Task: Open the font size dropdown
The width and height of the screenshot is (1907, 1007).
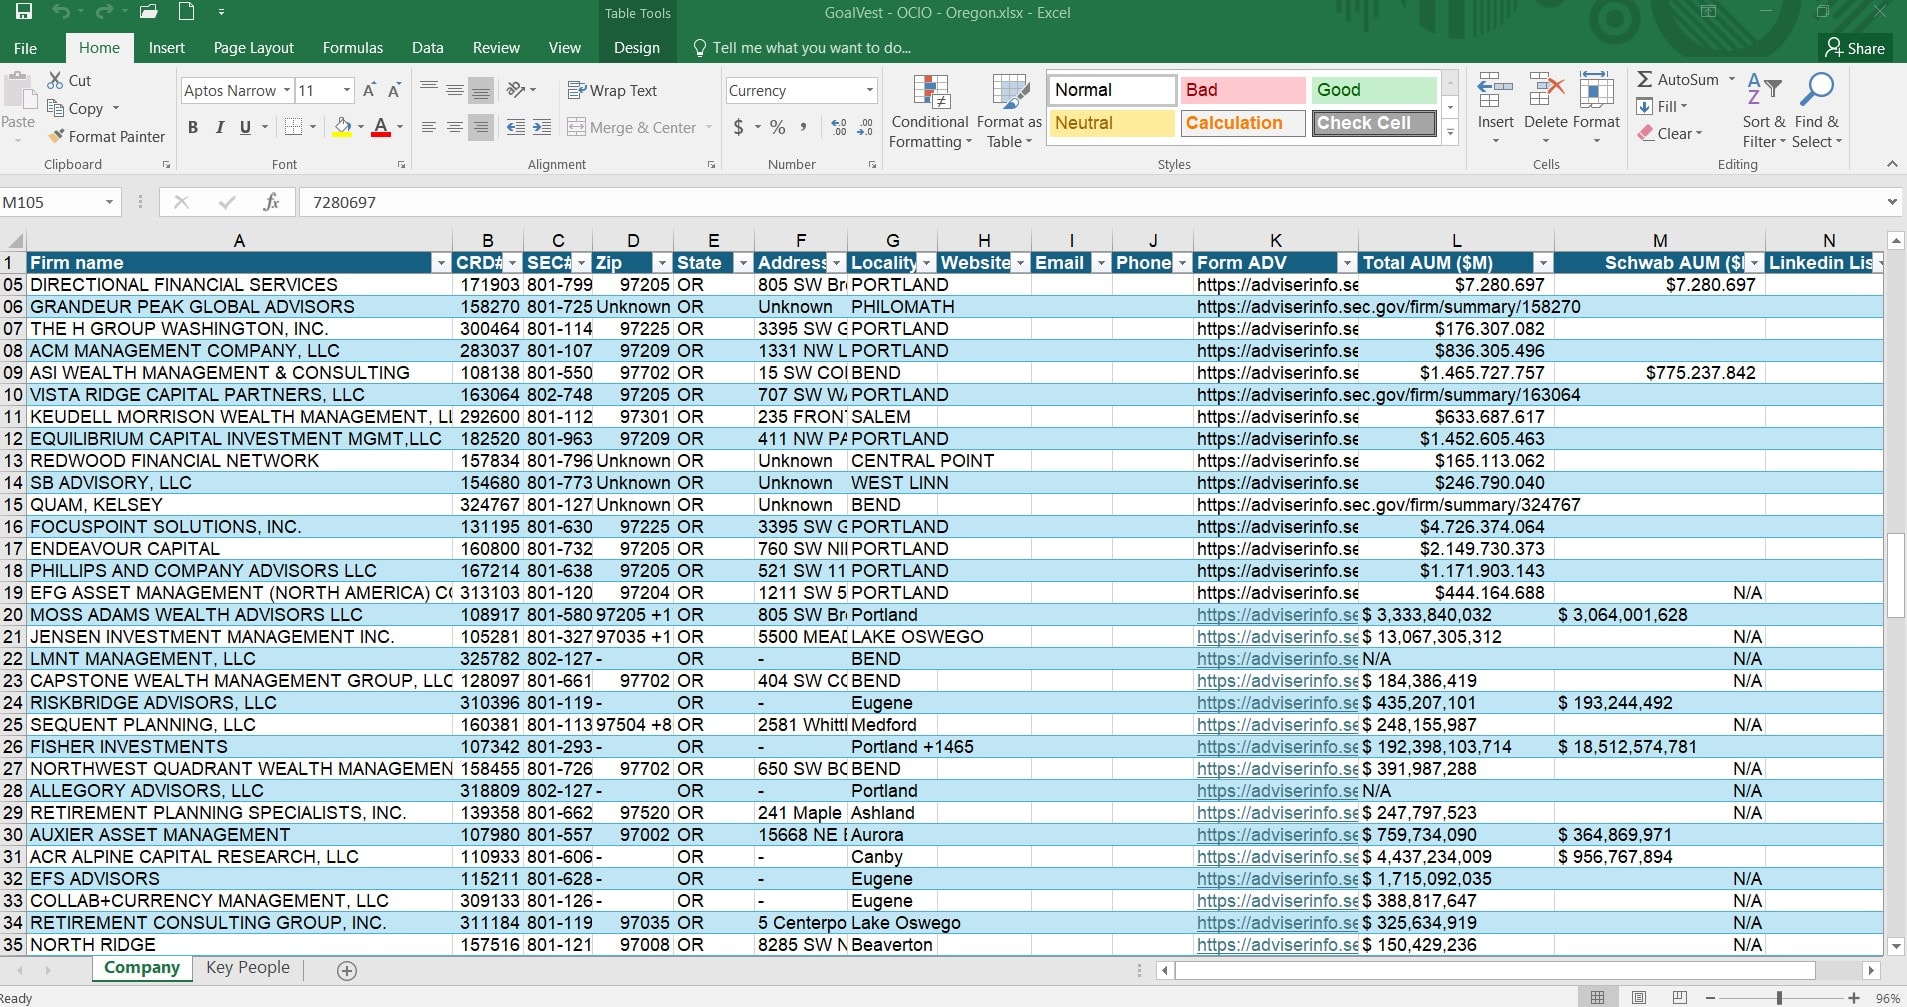Action: [x=347, y=90]
